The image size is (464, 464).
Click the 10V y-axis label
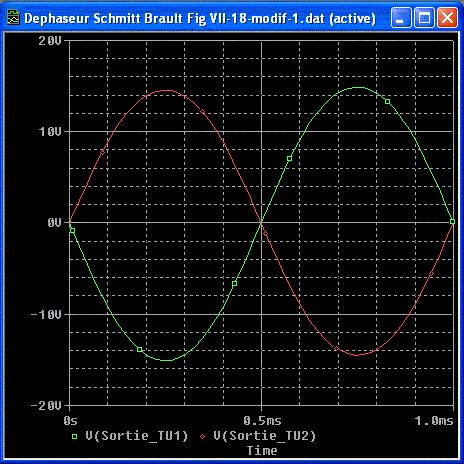[x=50, y=132]
